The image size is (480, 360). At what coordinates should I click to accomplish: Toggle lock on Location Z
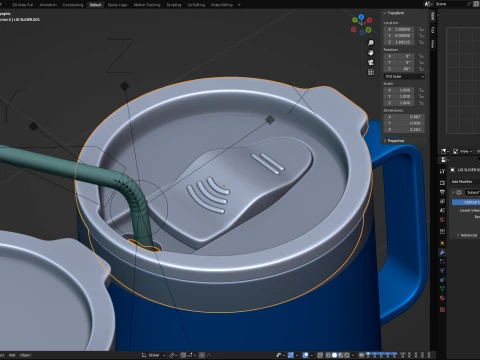pyautogui.click(x=421, y=42)
